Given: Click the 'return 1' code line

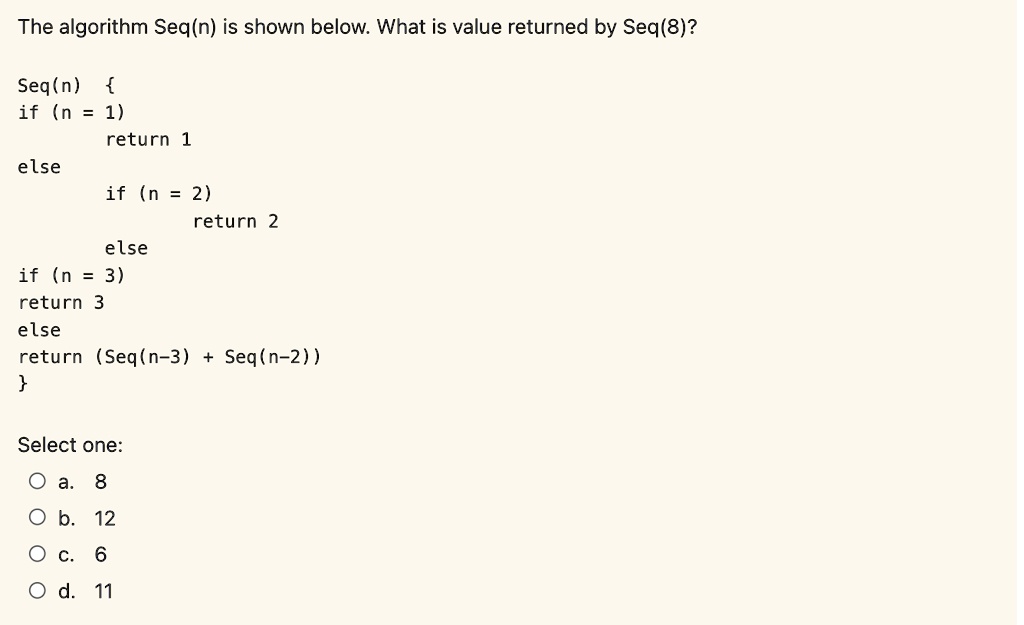Looking at the screenshot, I should tap(148, 140).
